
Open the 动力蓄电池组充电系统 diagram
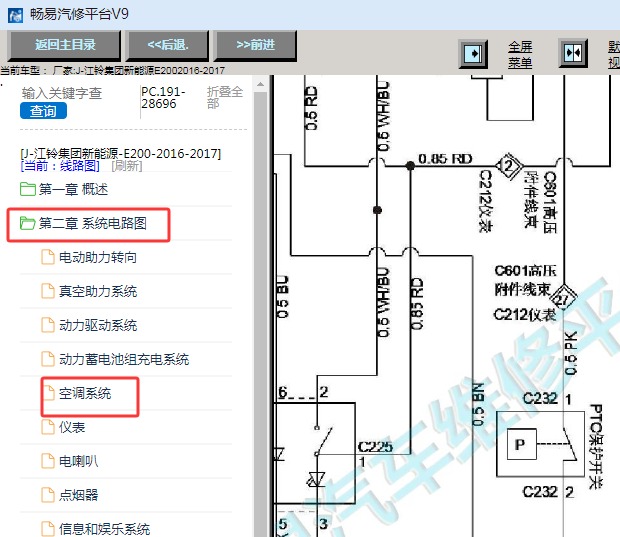pyautogui.click(x=124, y=359)
